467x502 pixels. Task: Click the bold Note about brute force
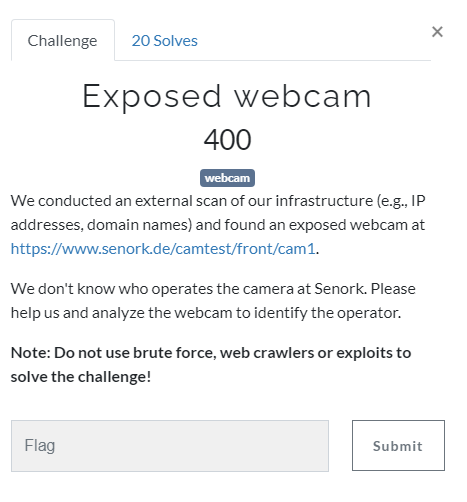point(211,365)
